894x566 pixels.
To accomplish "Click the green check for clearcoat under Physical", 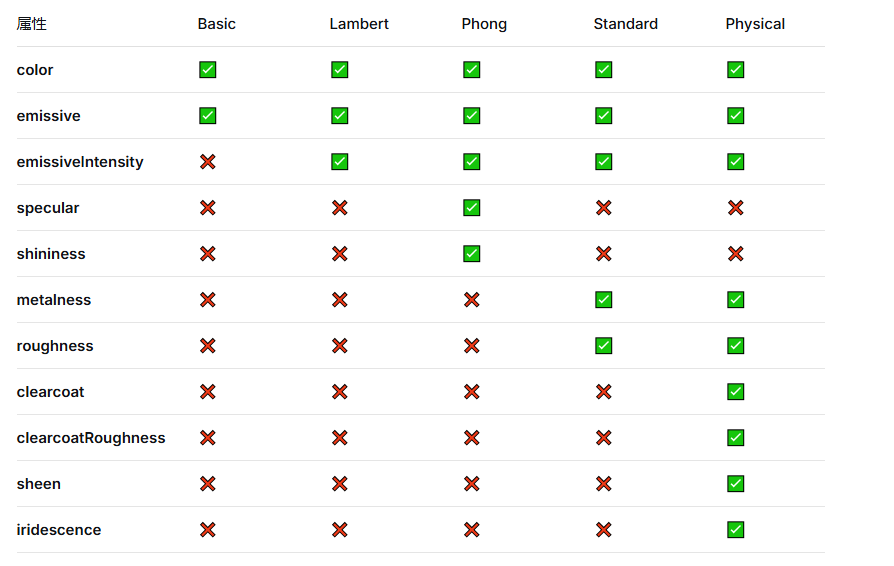I will point(736,392).
